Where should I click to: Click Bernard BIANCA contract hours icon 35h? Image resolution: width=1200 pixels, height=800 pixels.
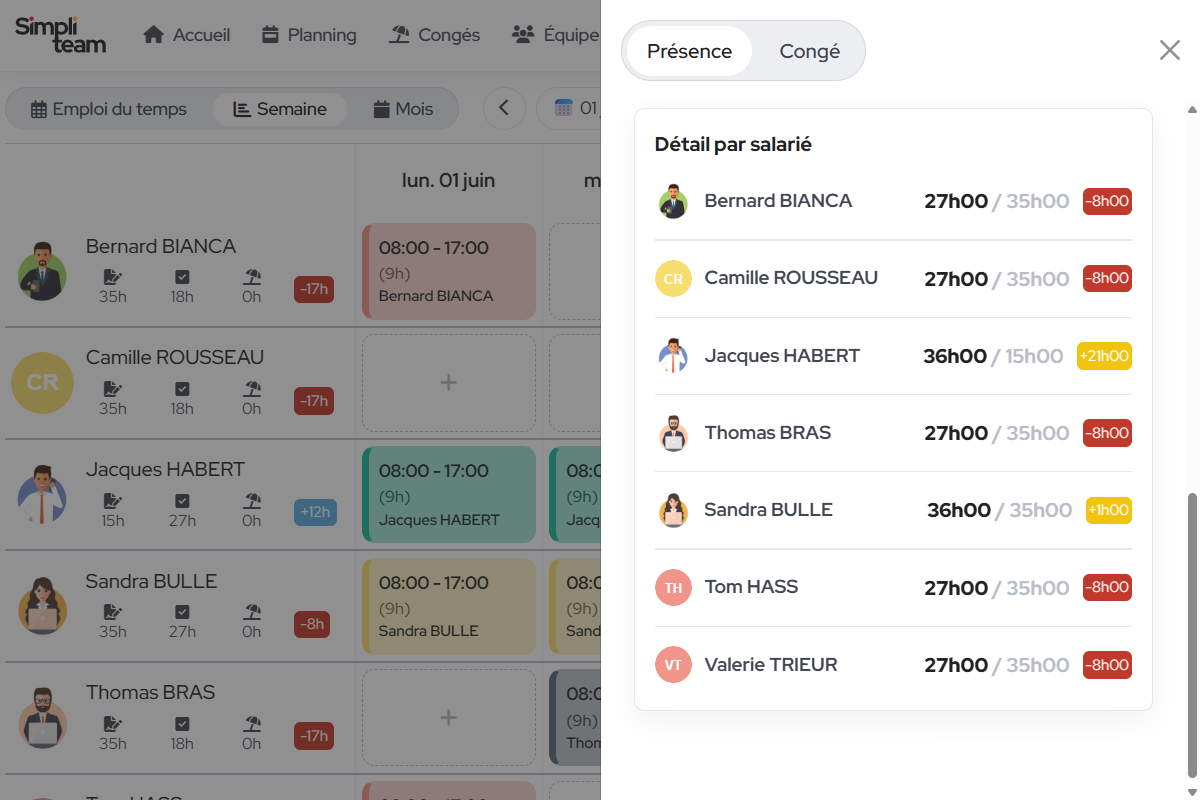coord(113,277)
